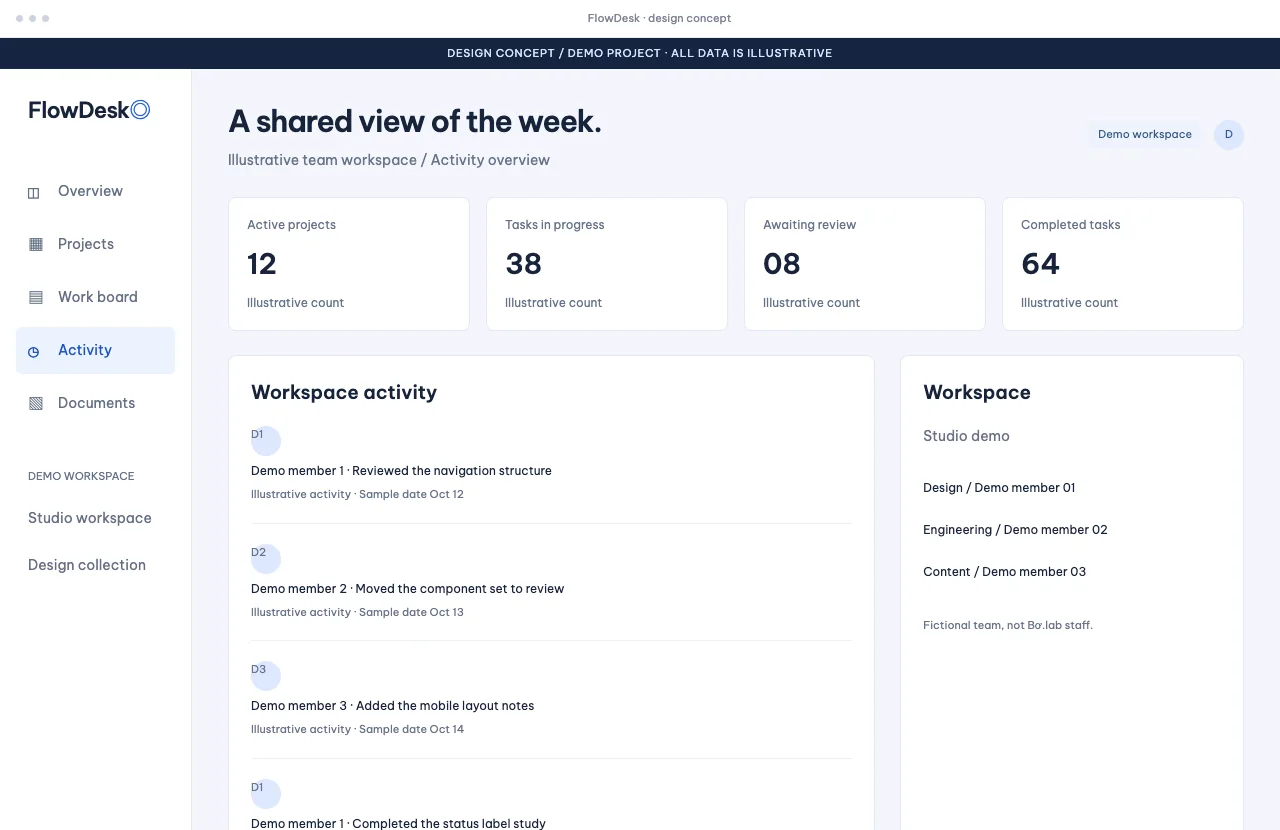Select the Documents menu item
The width and height of the screenshot is (1280, 830).
point(95,403)
